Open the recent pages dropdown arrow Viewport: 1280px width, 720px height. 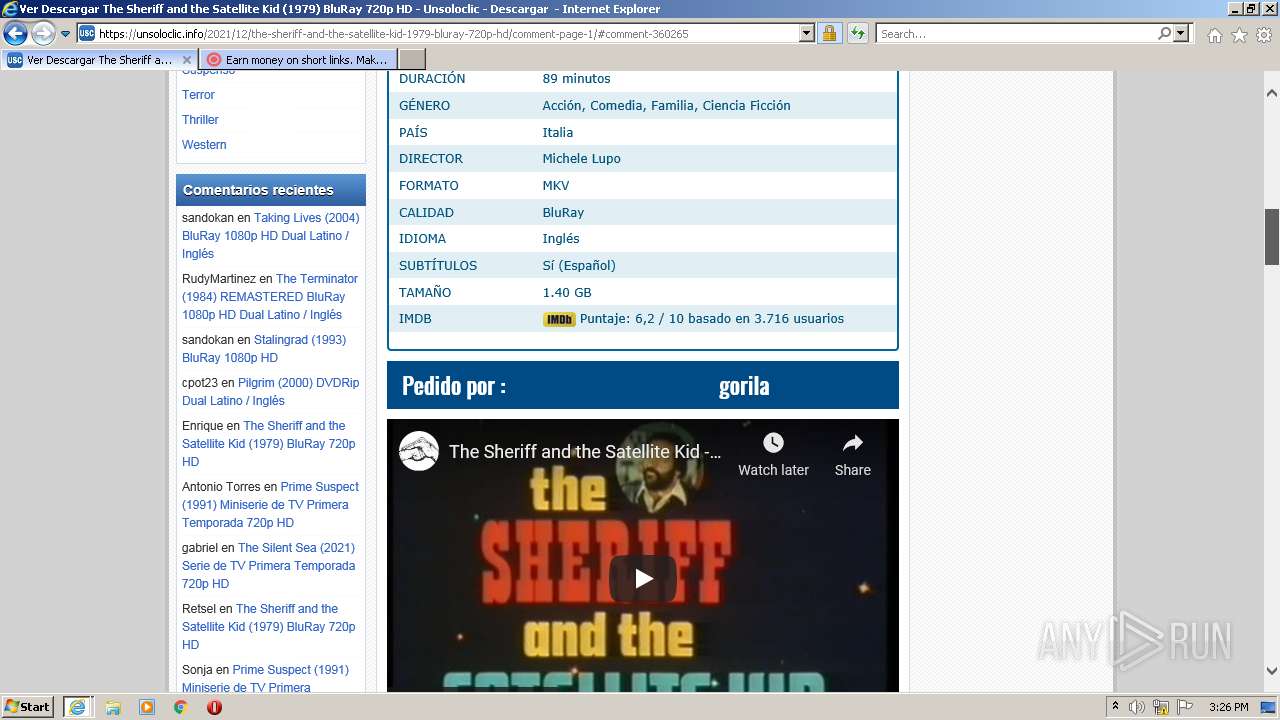(66, 34)
